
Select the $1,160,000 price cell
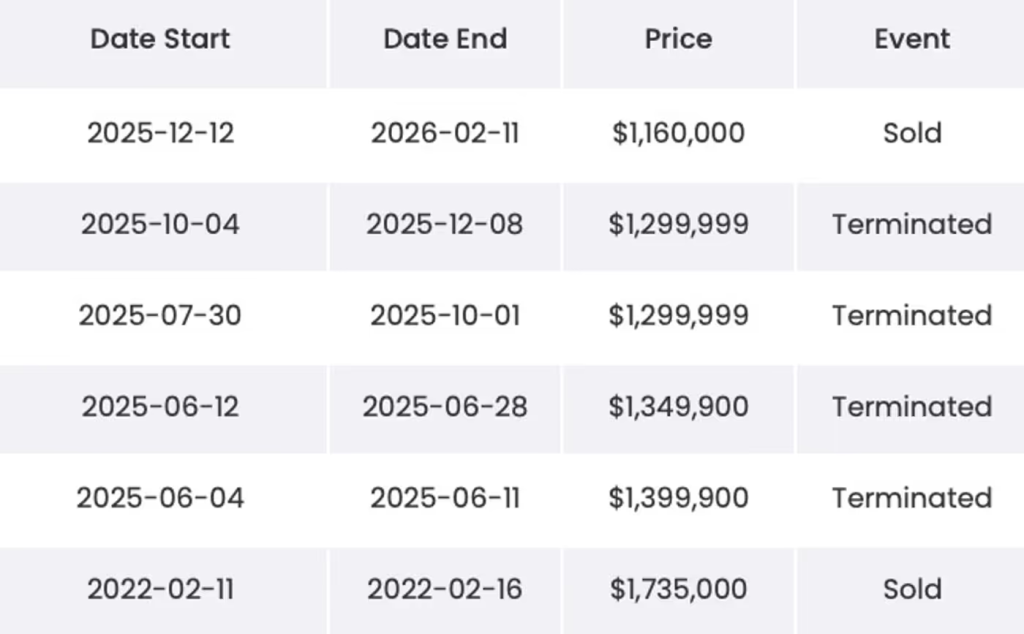point(678,133)
